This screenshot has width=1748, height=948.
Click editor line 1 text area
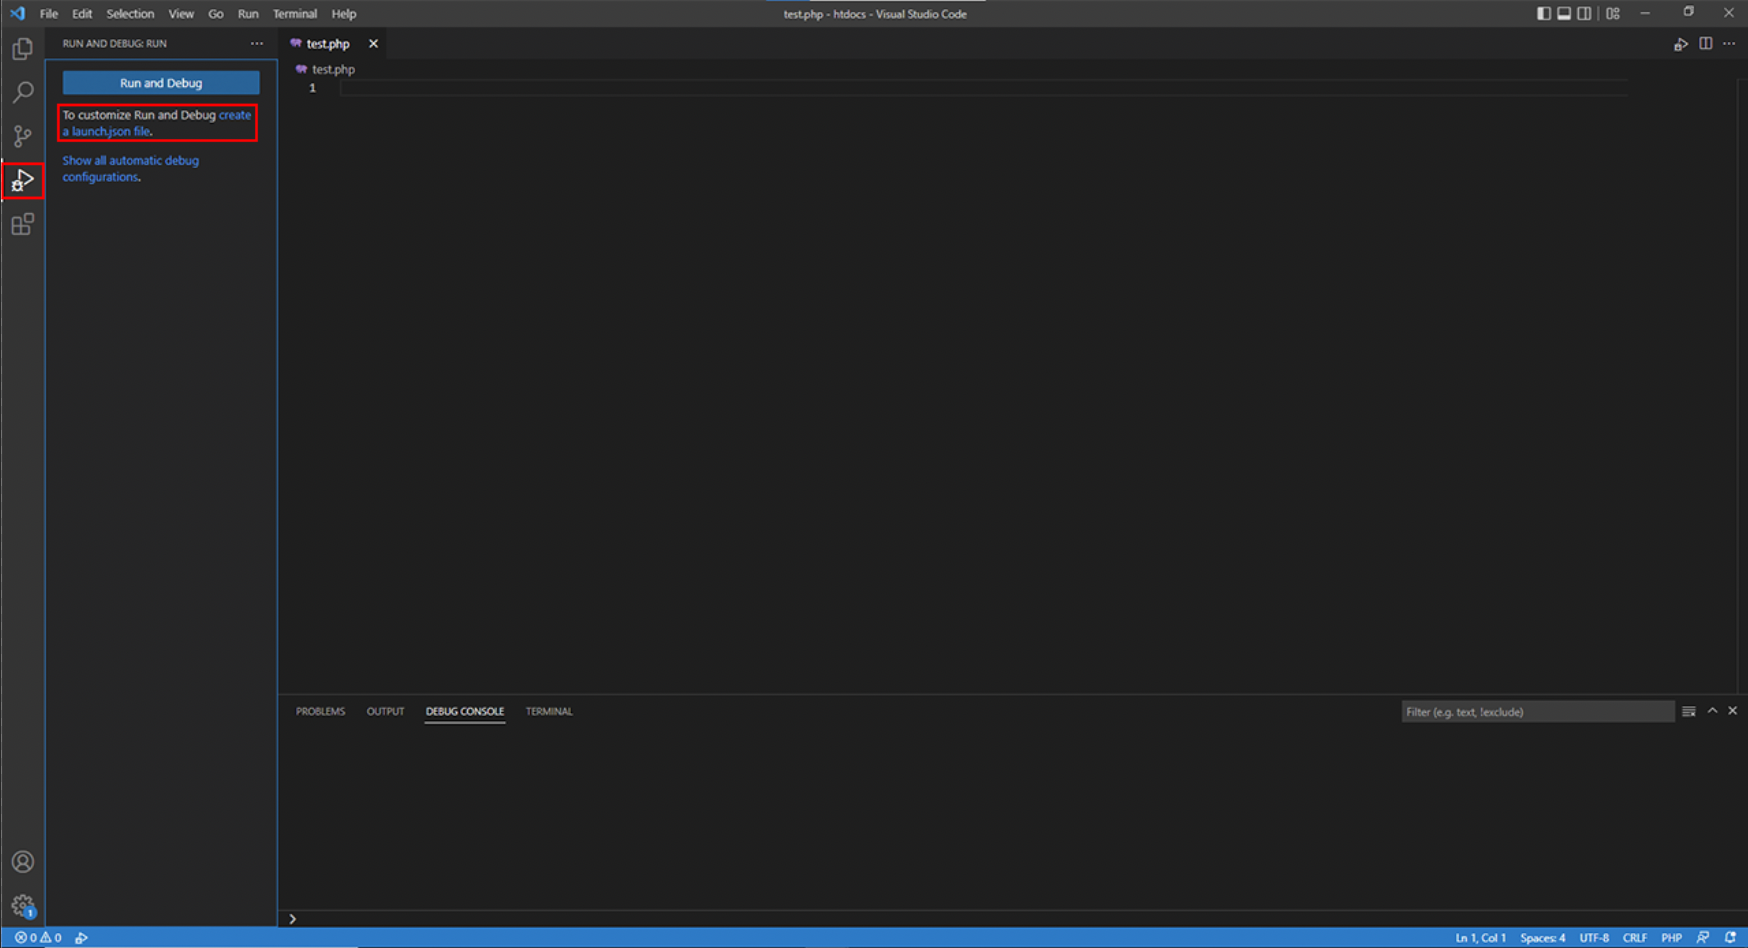click(x=984, y=88)
